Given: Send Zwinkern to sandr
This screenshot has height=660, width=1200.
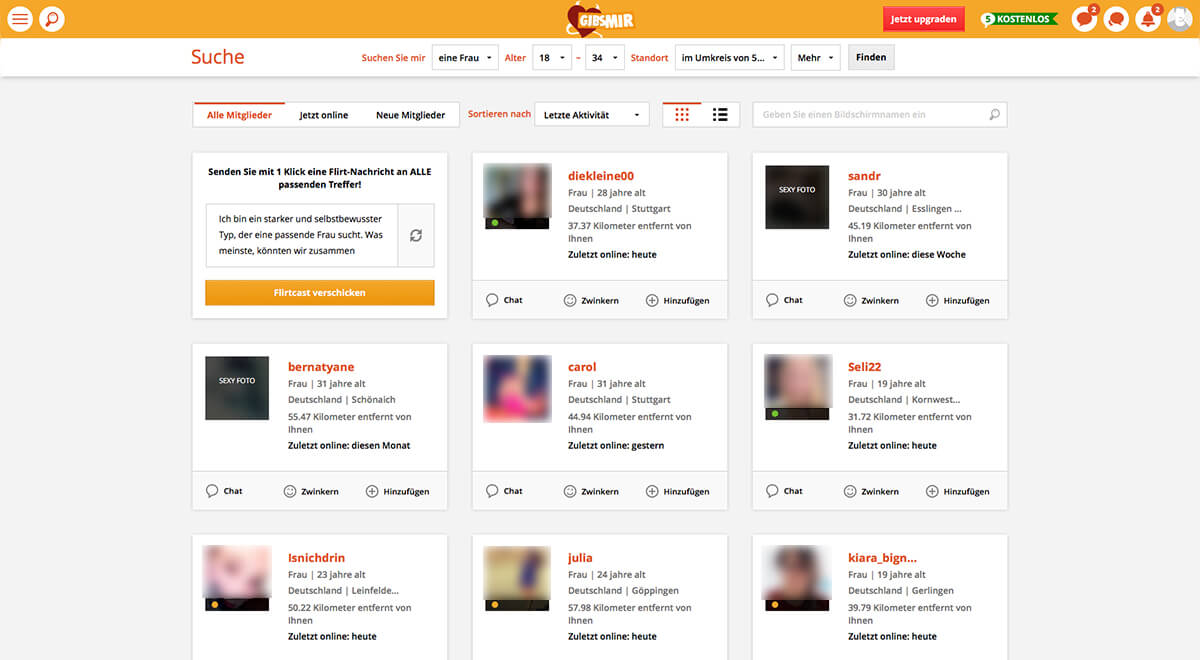Looking at the screenshot, I should point(871,300).
